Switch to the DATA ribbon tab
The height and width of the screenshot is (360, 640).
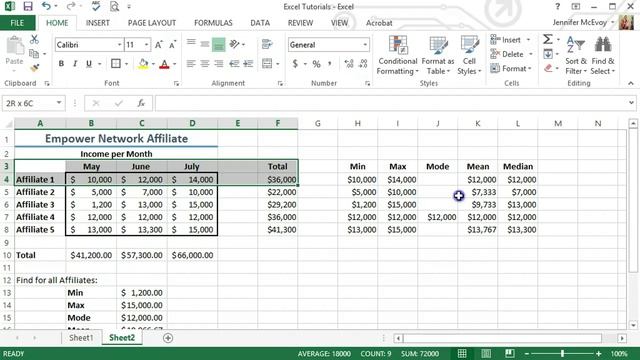pyautogui.click(x=260, y=23)
